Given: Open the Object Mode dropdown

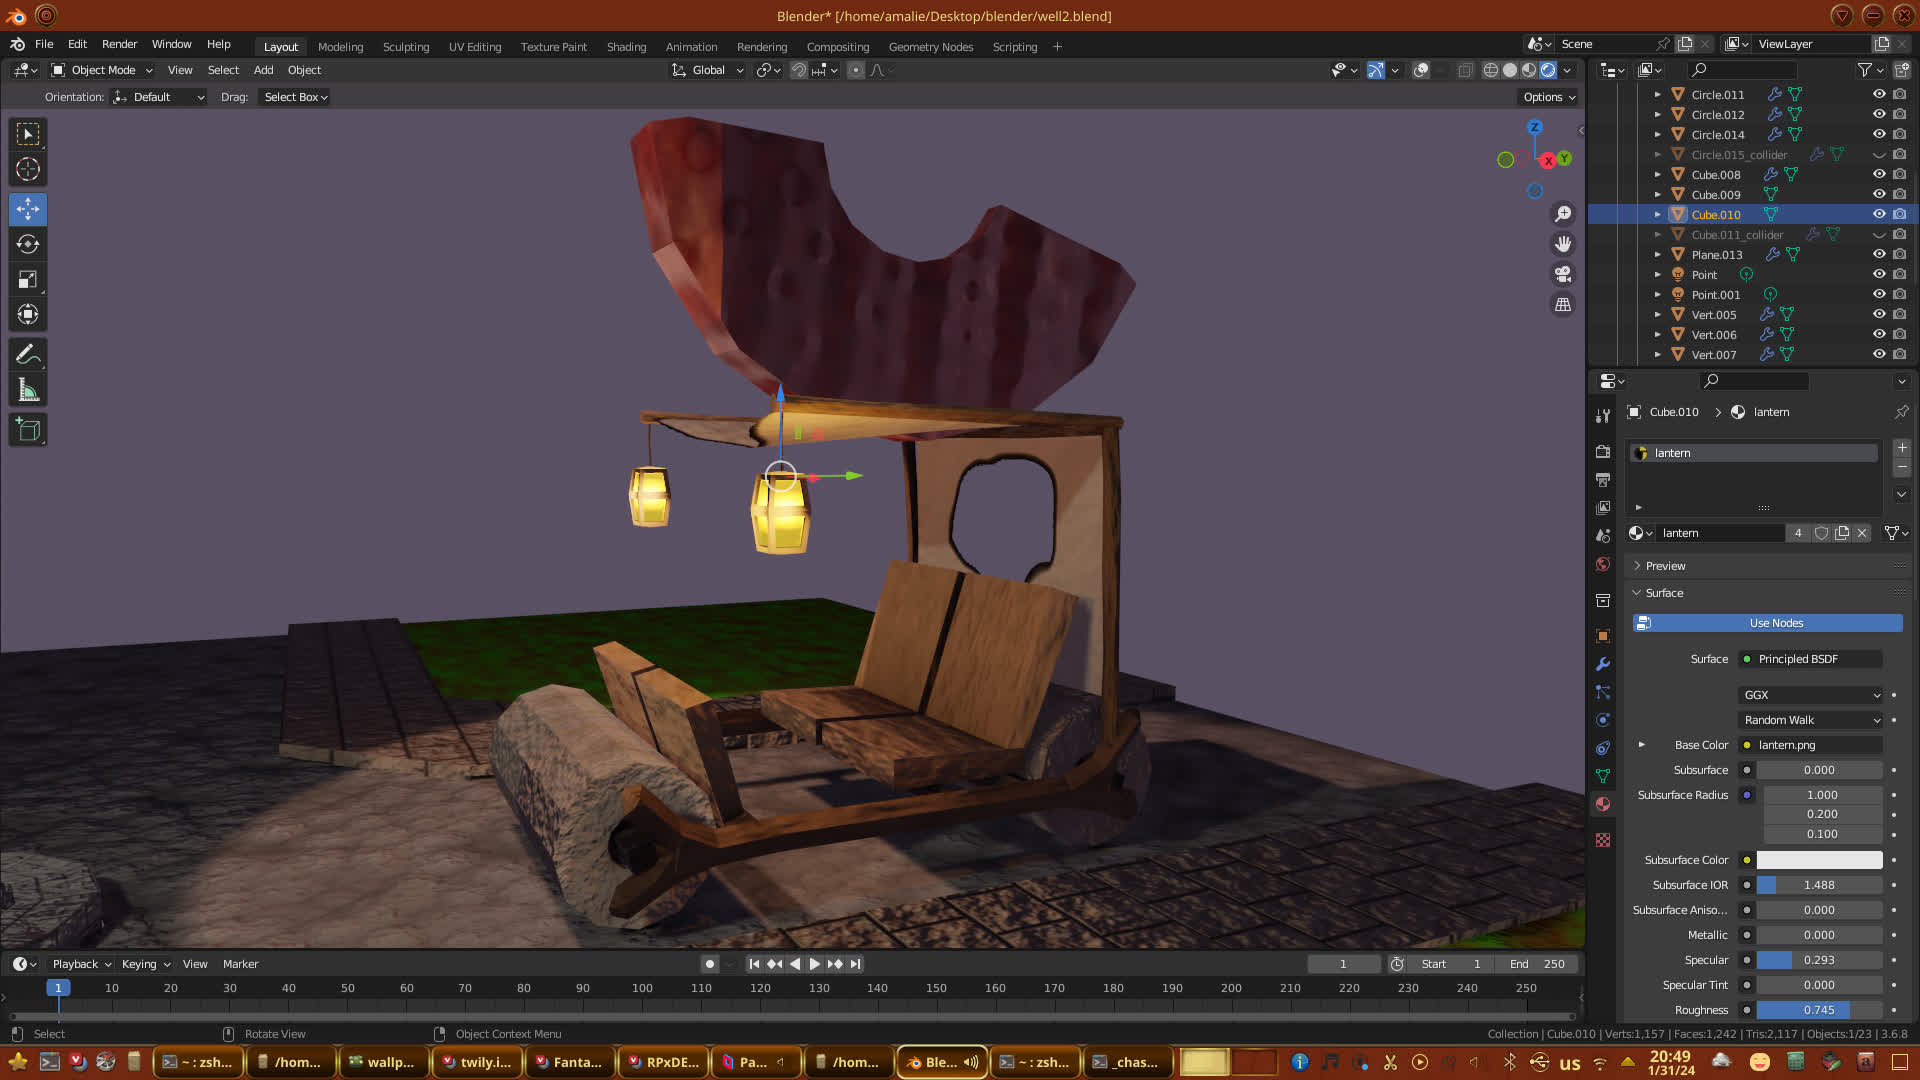Looking at the screenshot, I should (x=102, y=70).
